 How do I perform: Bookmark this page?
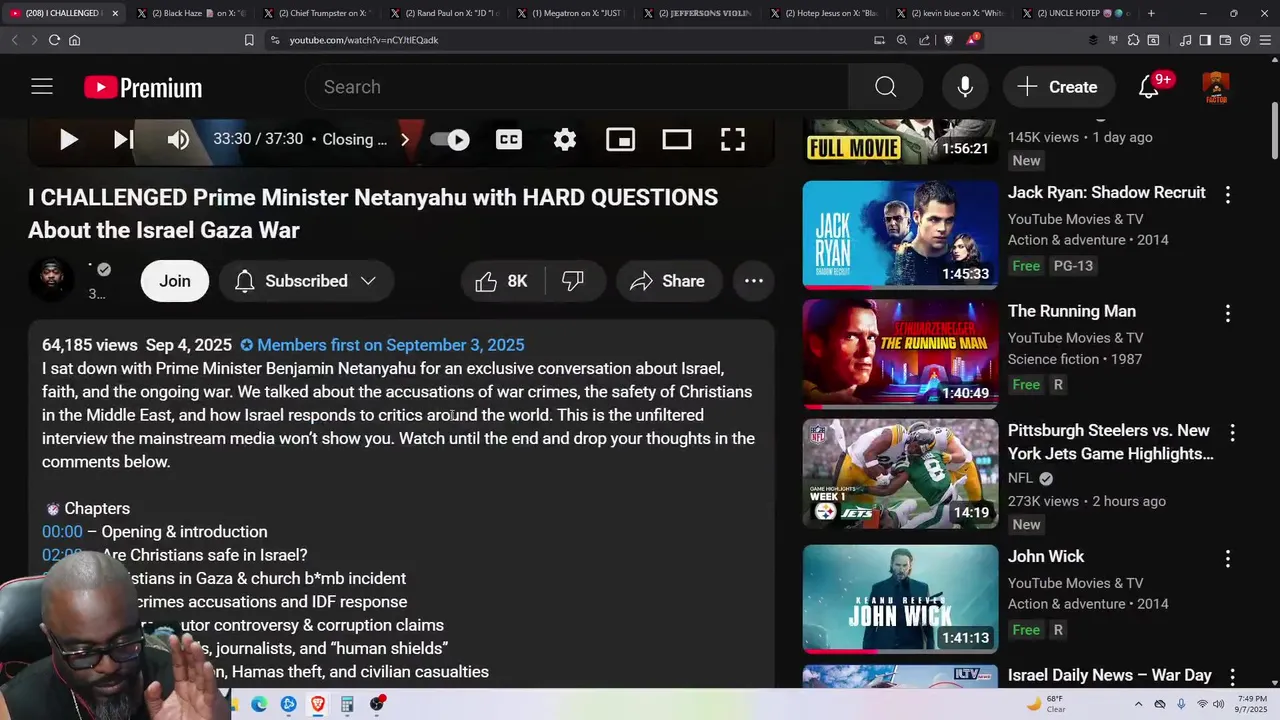tap(249, 40)
